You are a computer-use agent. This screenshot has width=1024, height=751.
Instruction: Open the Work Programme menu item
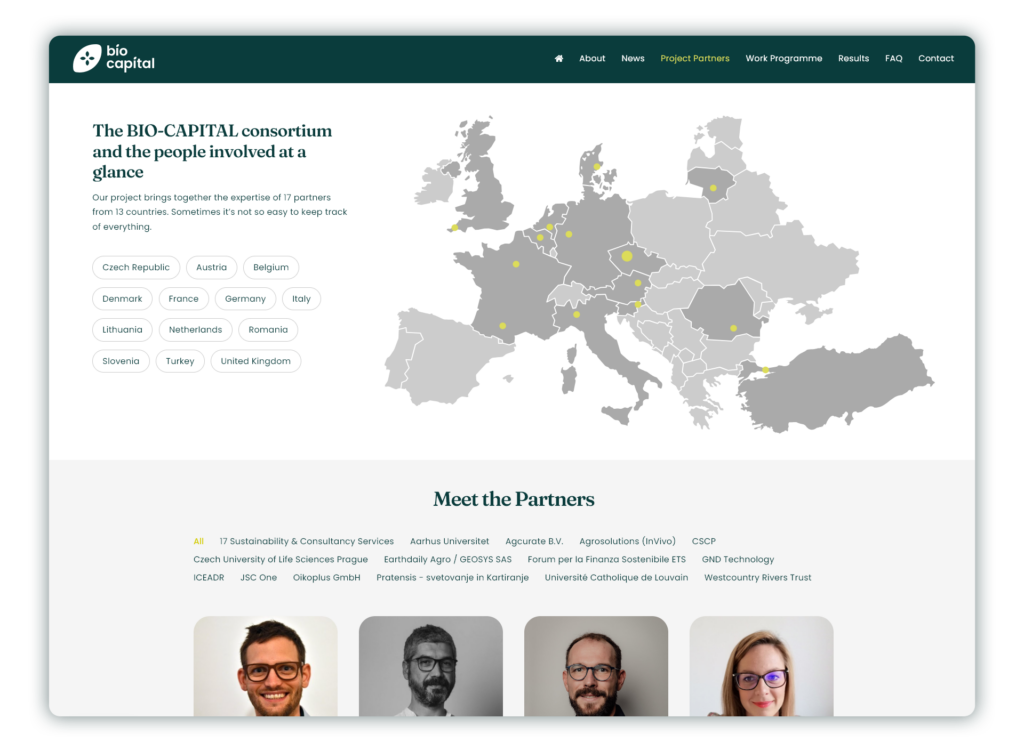(x=783, y=58)
